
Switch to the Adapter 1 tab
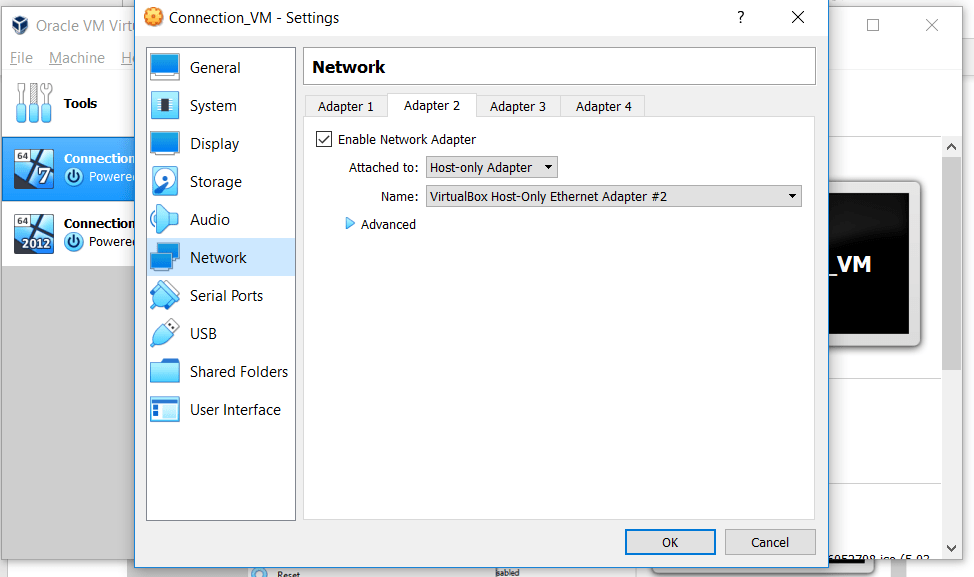346,106
